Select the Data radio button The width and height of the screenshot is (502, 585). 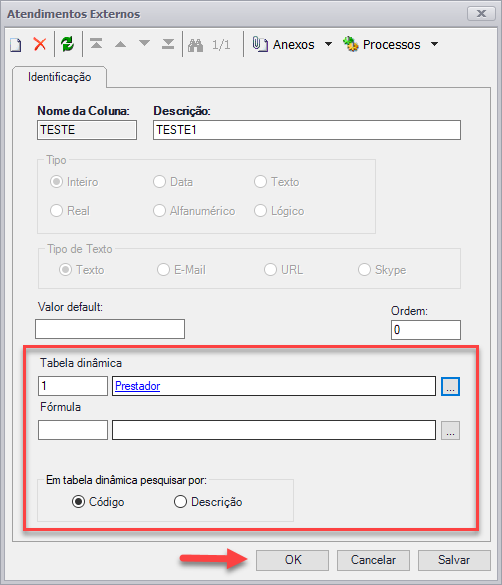click(x=159, y=182)
